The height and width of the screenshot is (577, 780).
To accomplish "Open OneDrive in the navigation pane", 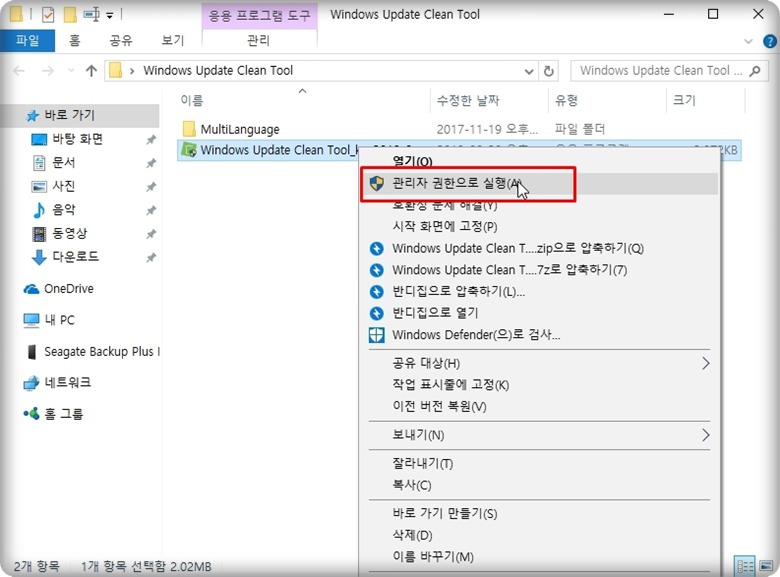I will point(69,289).
